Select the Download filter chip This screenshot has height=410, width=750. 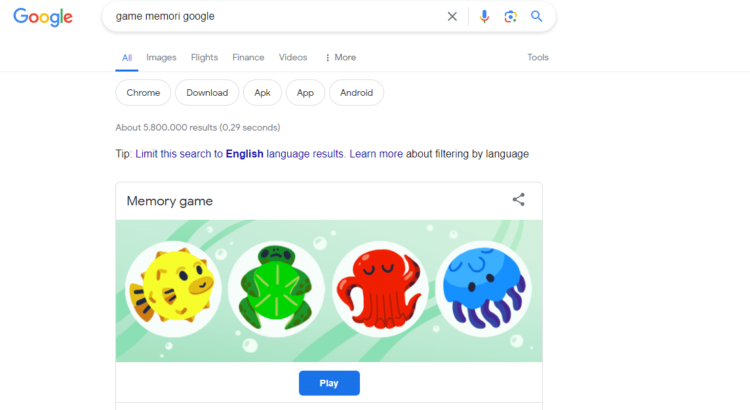click(x=207, y=93)
